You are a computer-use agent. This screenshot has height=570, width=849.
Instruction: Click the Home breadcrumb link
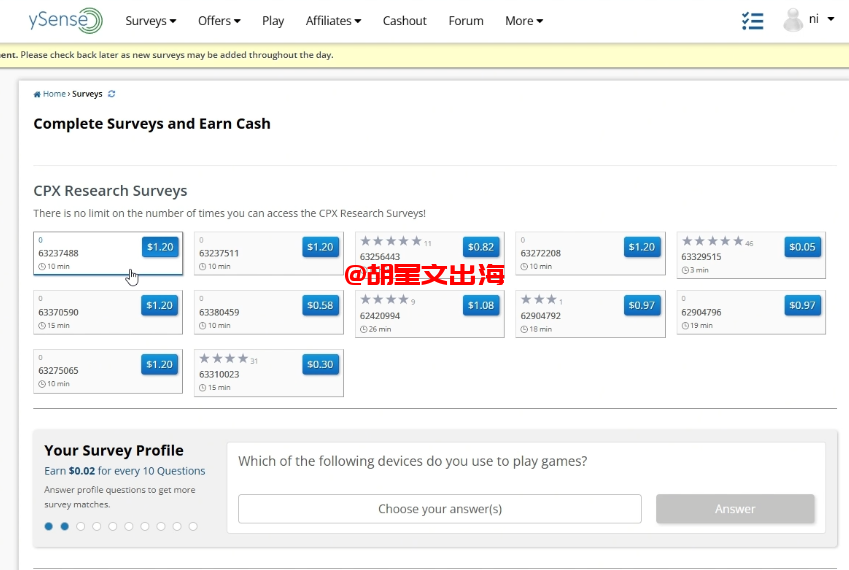[54, 94]
